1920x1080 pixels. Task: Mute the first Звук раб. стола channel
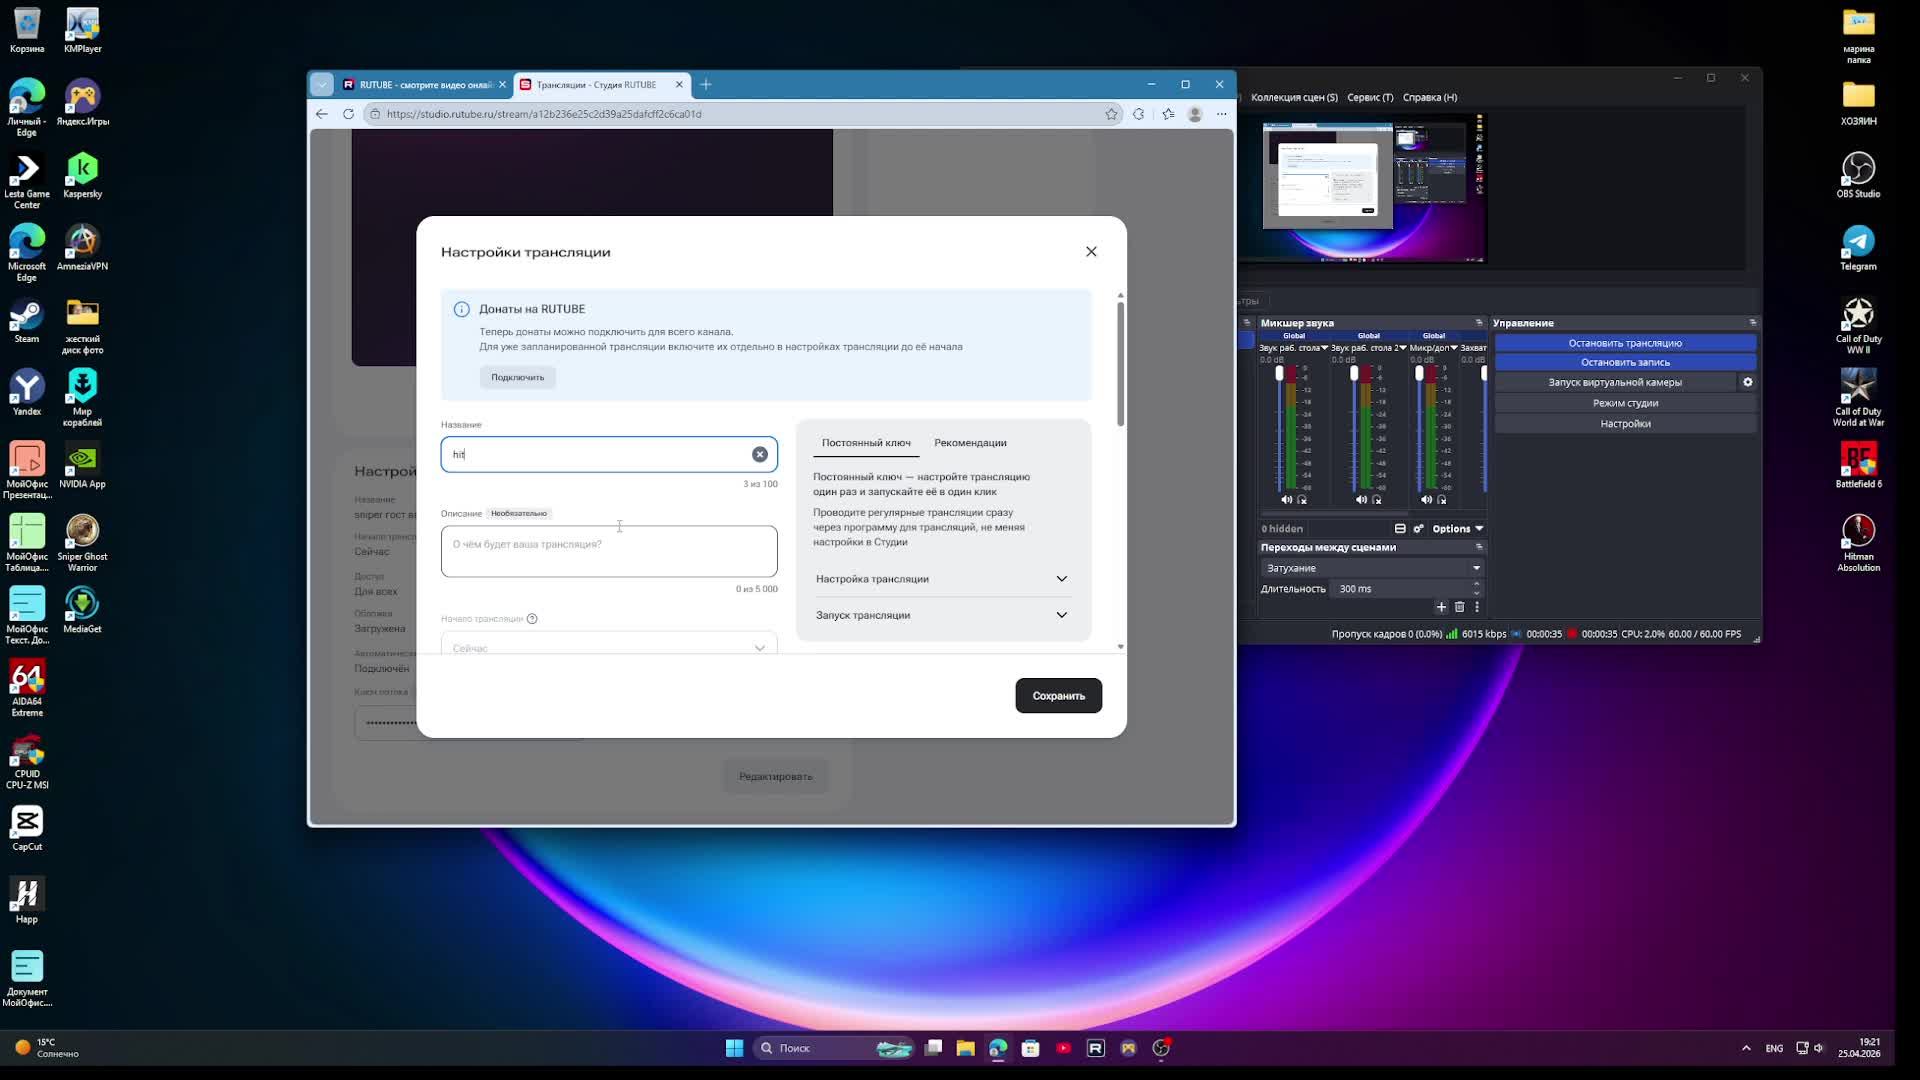tap(1286, 500)
